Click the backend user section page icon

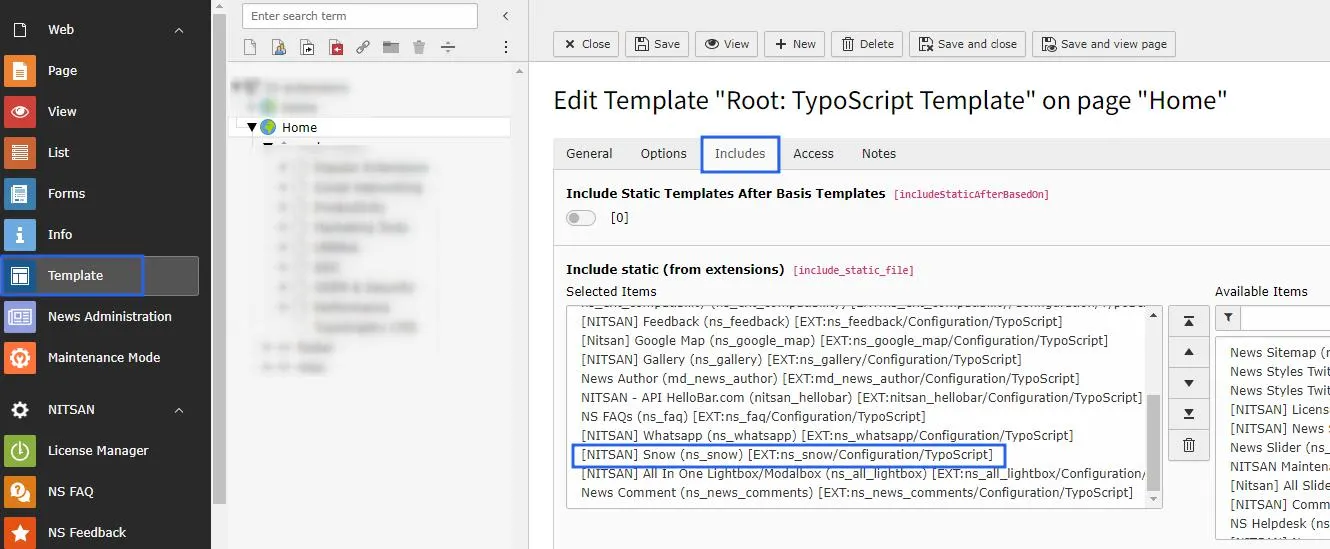point(278,47)
